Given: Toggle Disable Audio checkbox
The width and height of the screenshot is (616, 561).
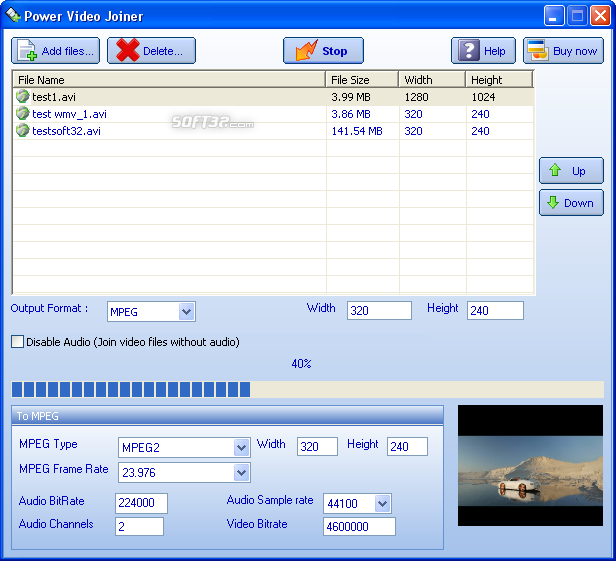Looking at the screenshot, I should point(17,341).
